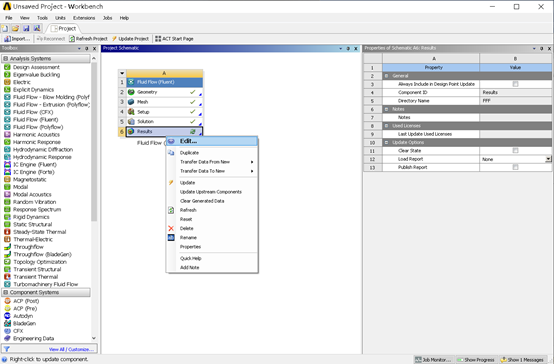Click the Solution cell icon
The image size is (554, 364).
pyautogui.click(x=131, y=122)
